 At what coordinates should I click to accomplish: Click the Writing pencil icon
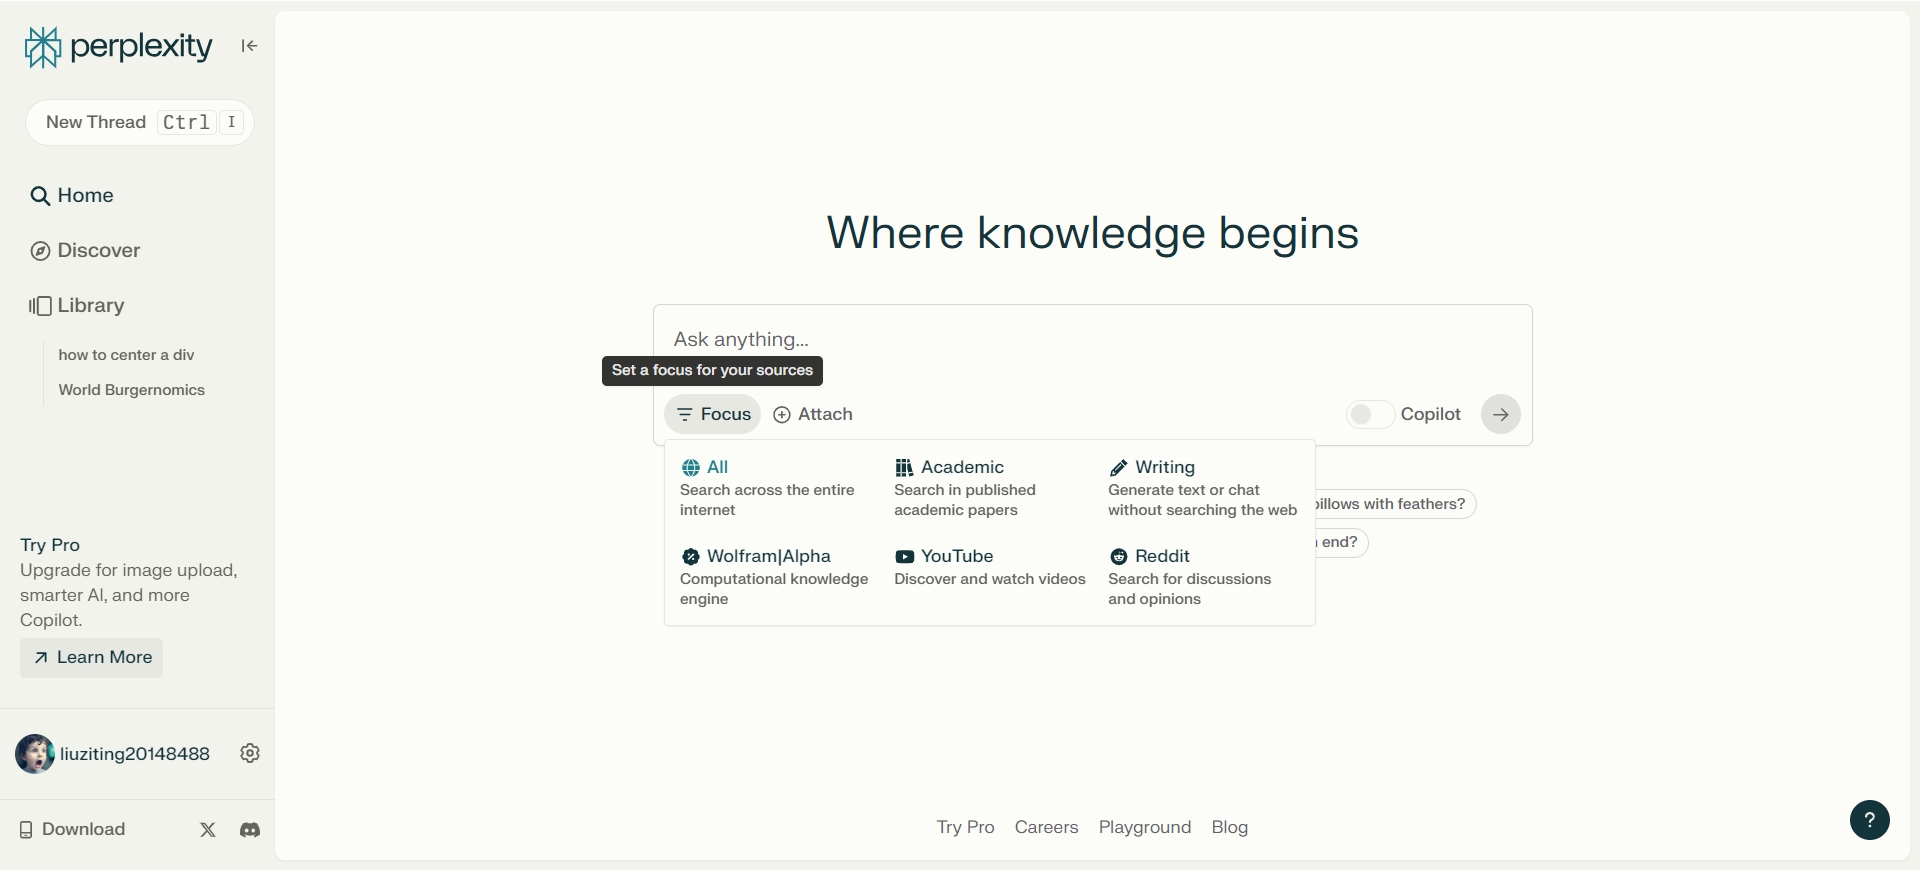coord(1119,467)
